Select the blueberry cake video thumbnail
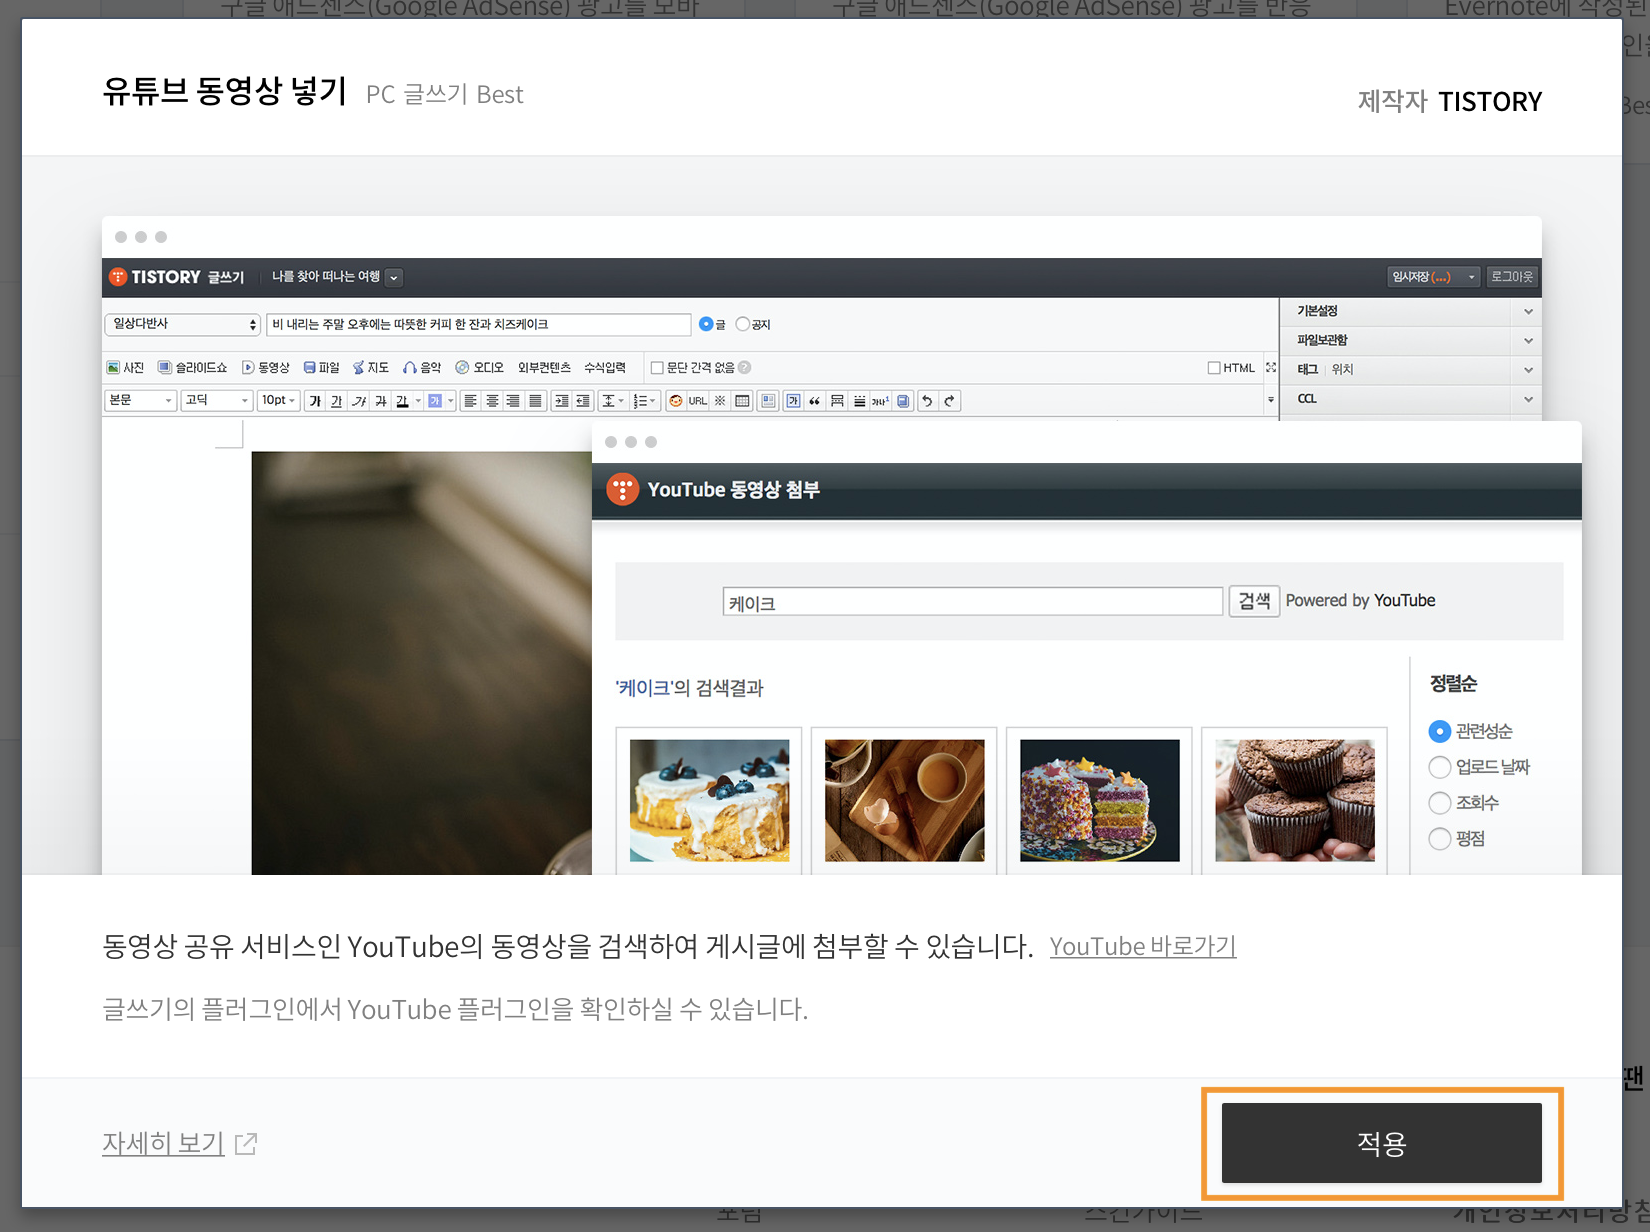Image resolution: width=1650 pixels, height=1232 pixels. 709,800
